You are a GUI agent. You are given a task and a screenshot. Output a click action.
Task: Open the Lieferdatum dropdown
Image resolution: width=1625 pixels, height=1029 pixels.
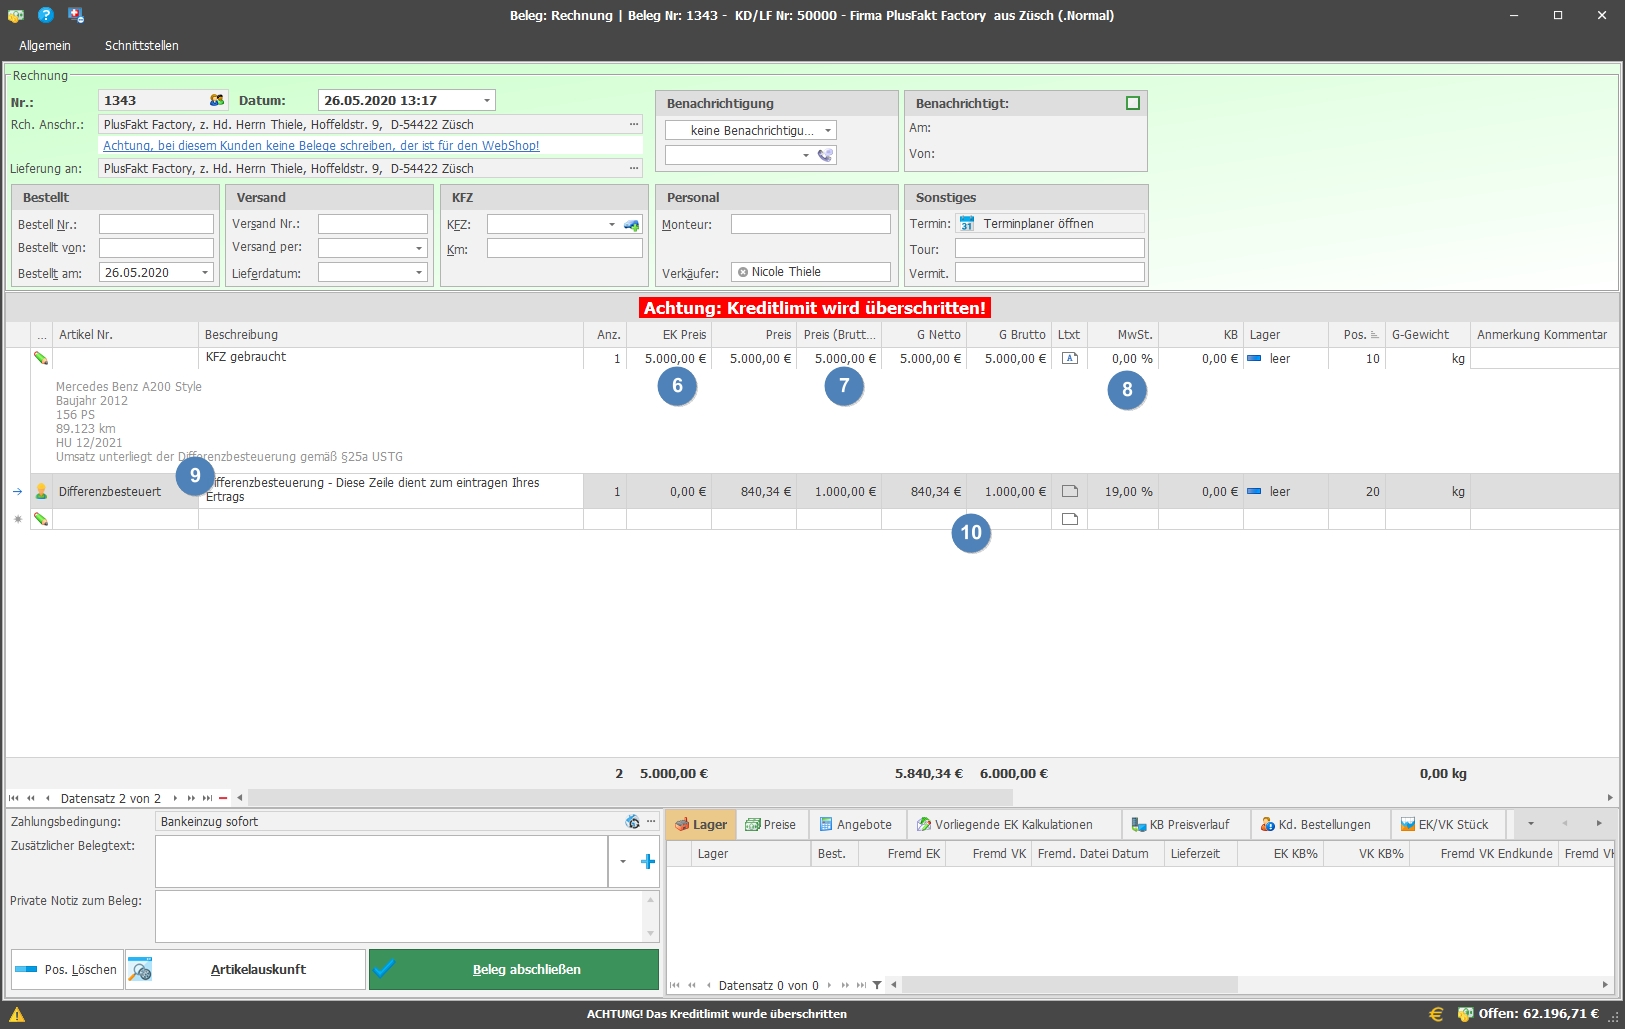419,272
